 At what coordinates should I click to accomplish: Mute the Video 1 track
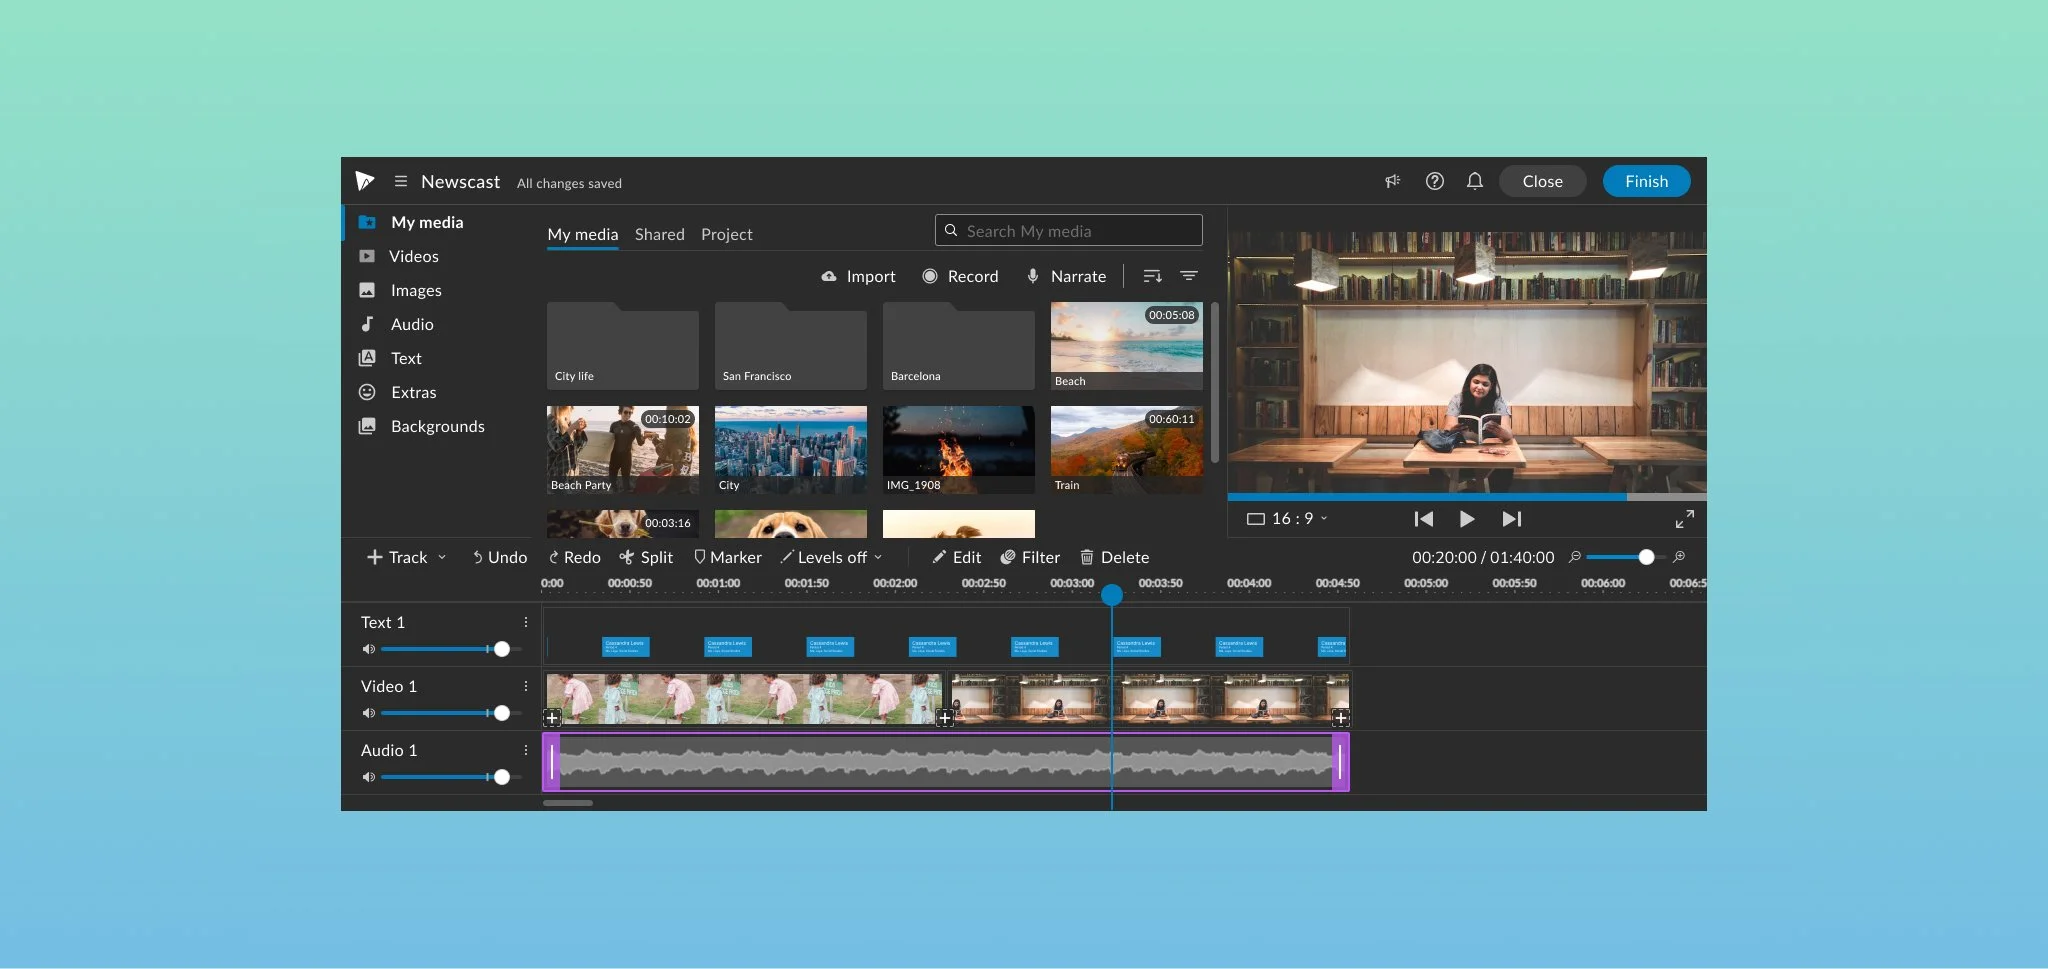click(x=368, y=713)
